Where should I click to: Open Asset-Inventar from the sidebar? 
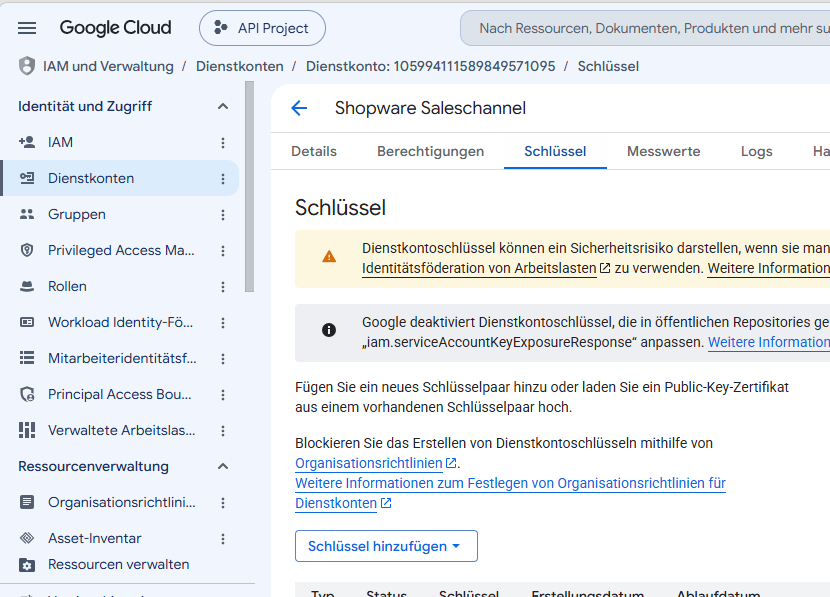pos(120,538)
